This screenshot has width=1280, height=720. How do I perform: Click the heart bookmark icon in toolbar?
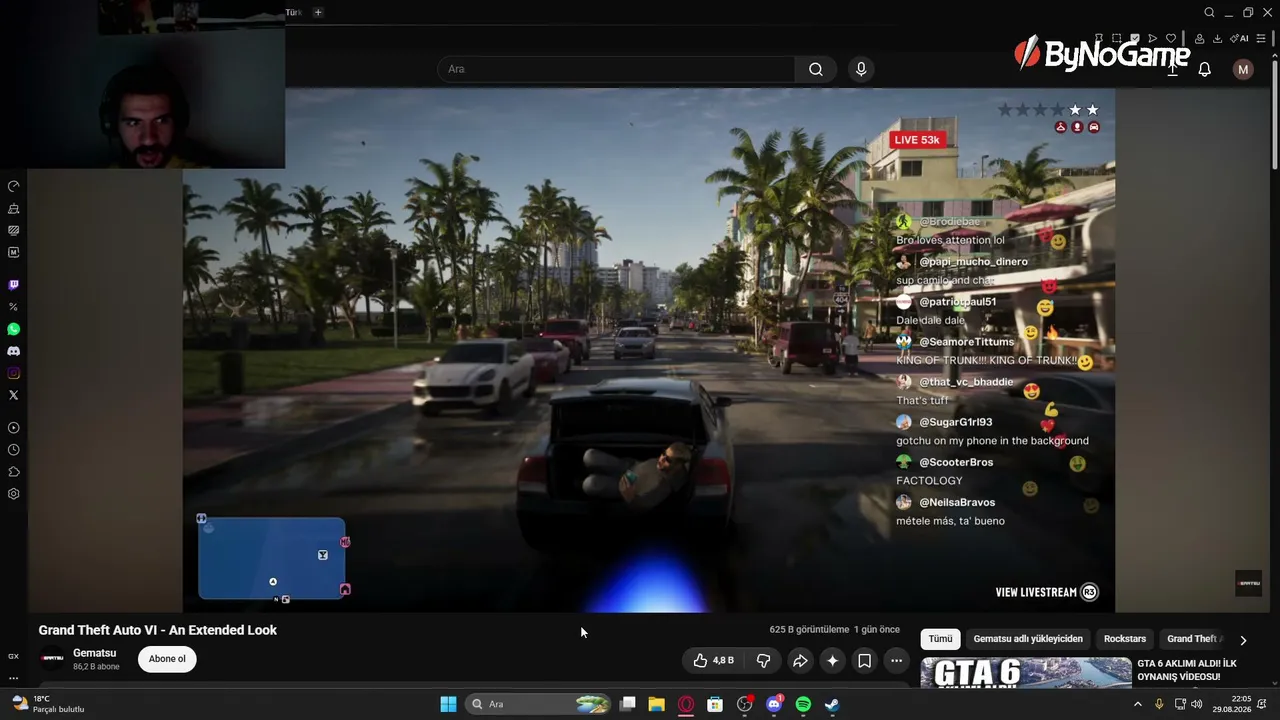[x=1171, y=39]
